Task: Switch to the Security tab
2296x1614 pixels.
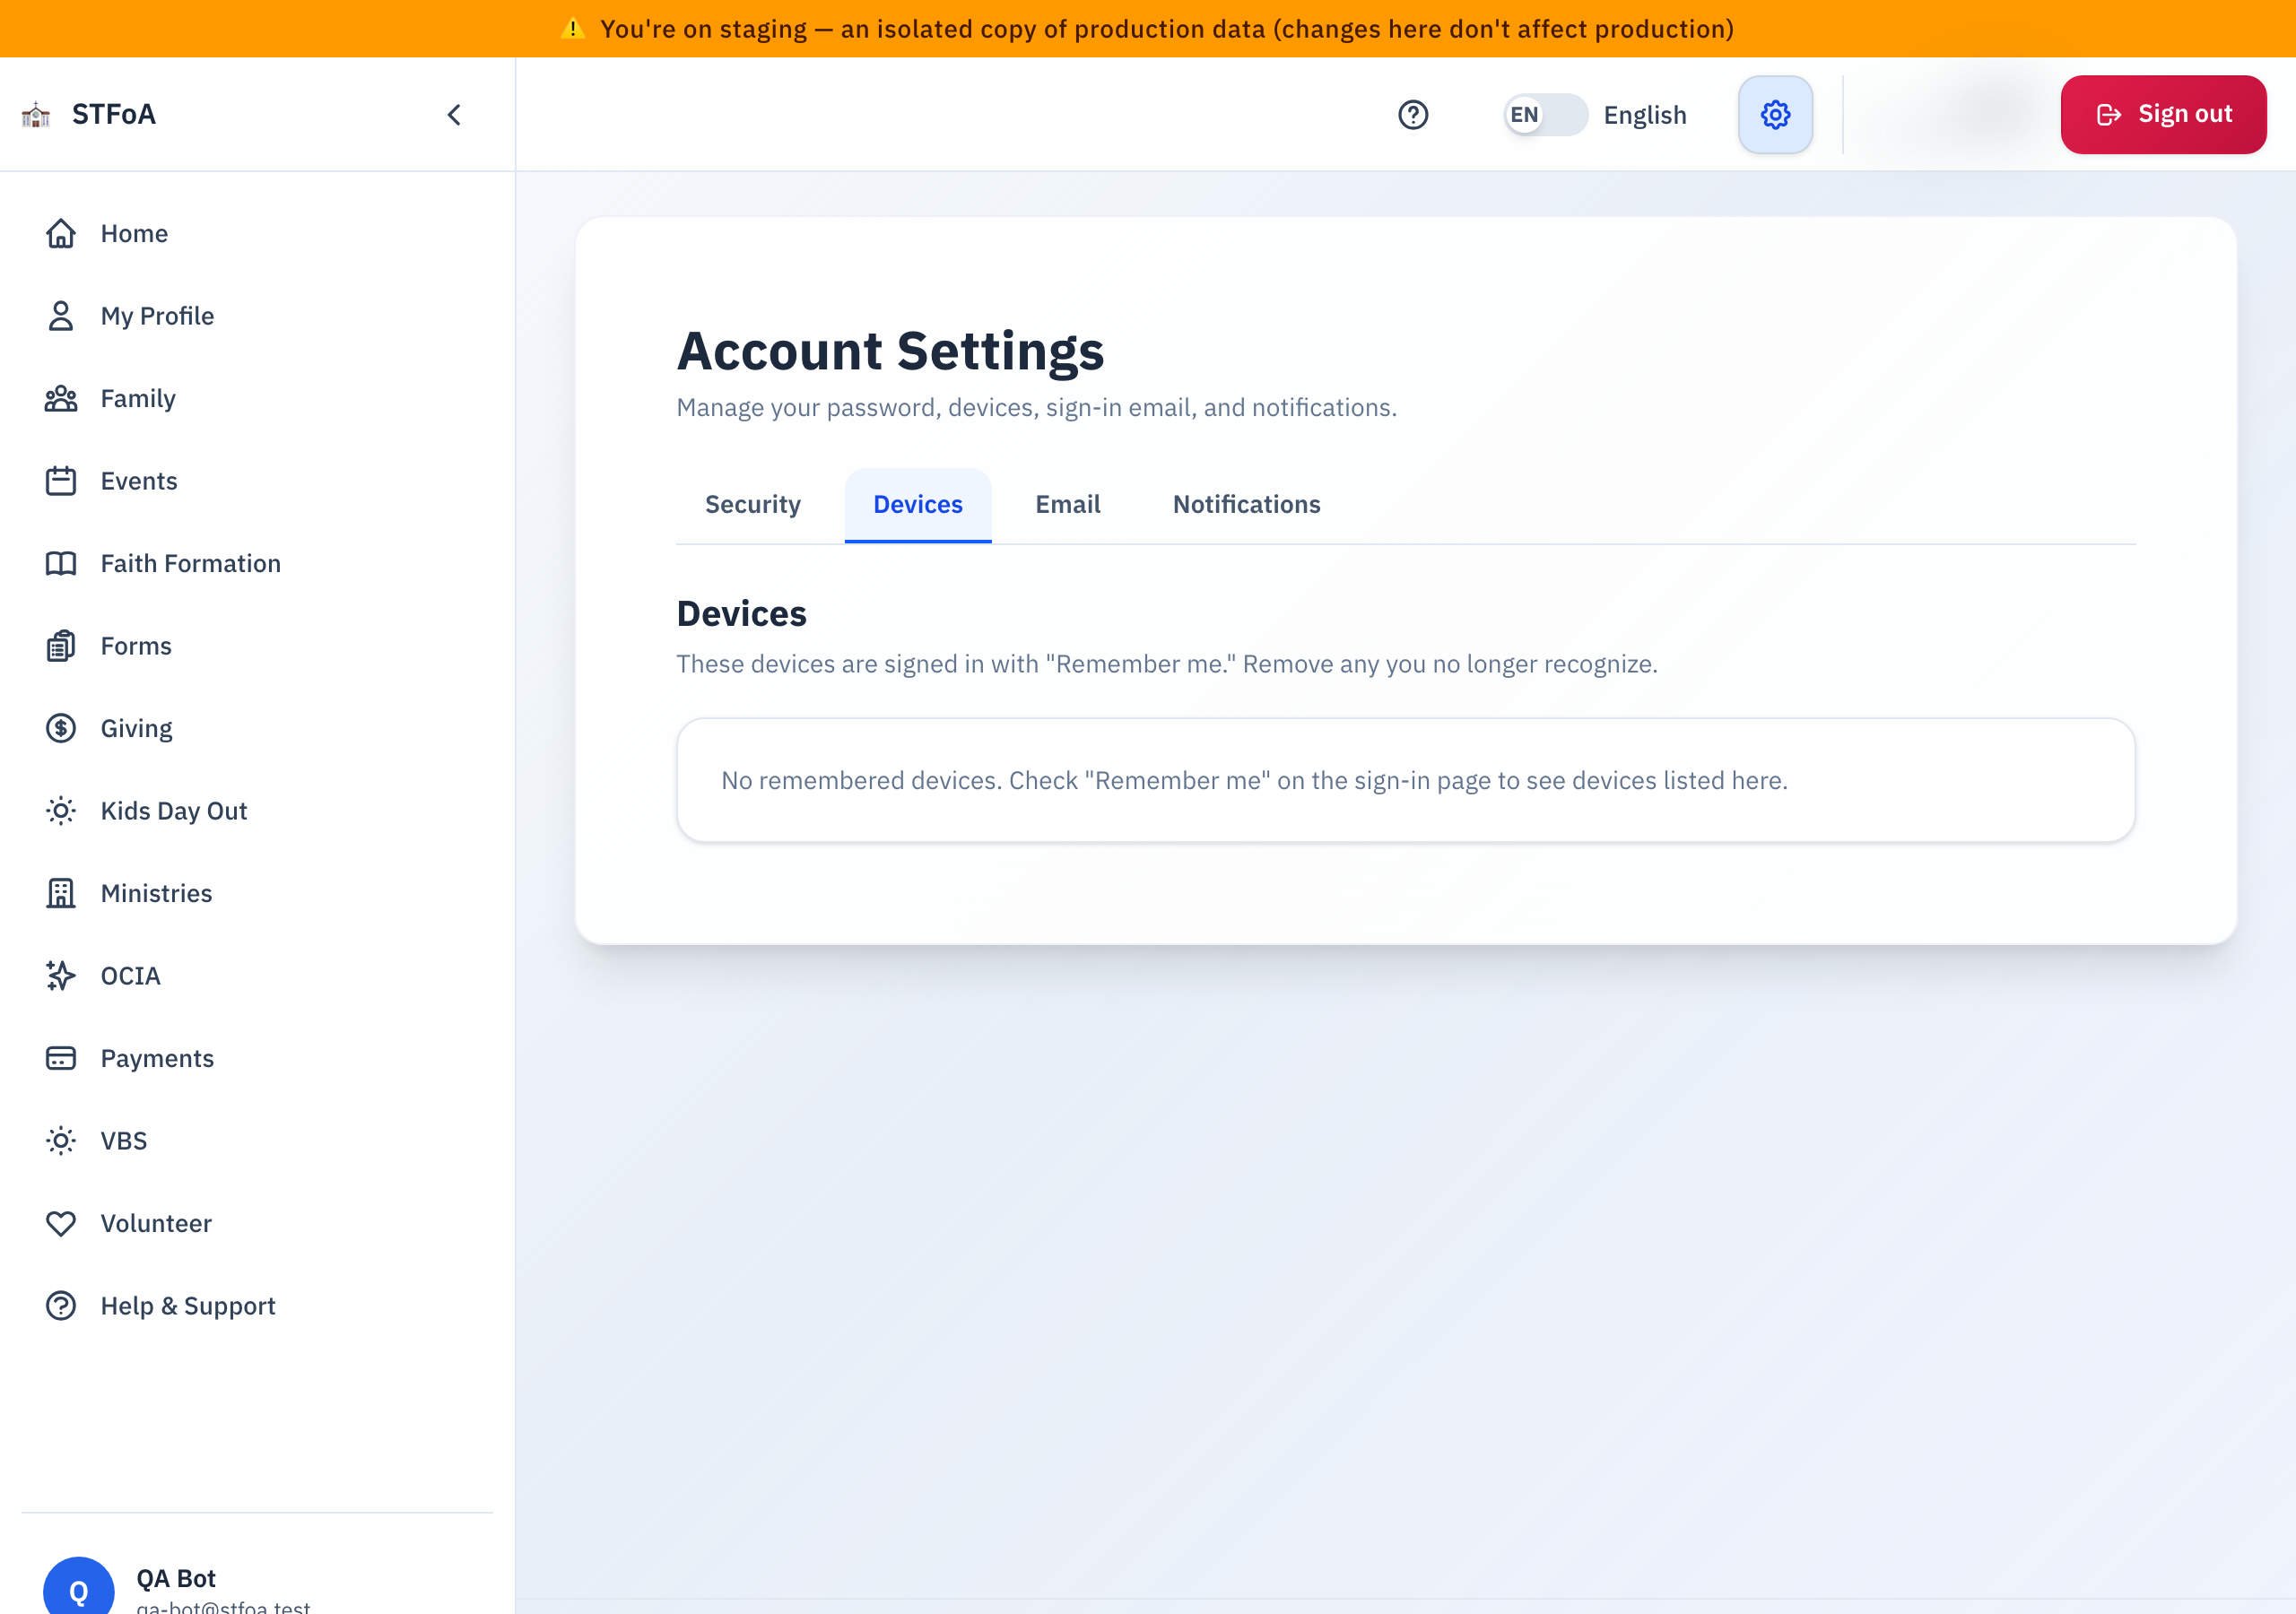Action: coord(752,505)
